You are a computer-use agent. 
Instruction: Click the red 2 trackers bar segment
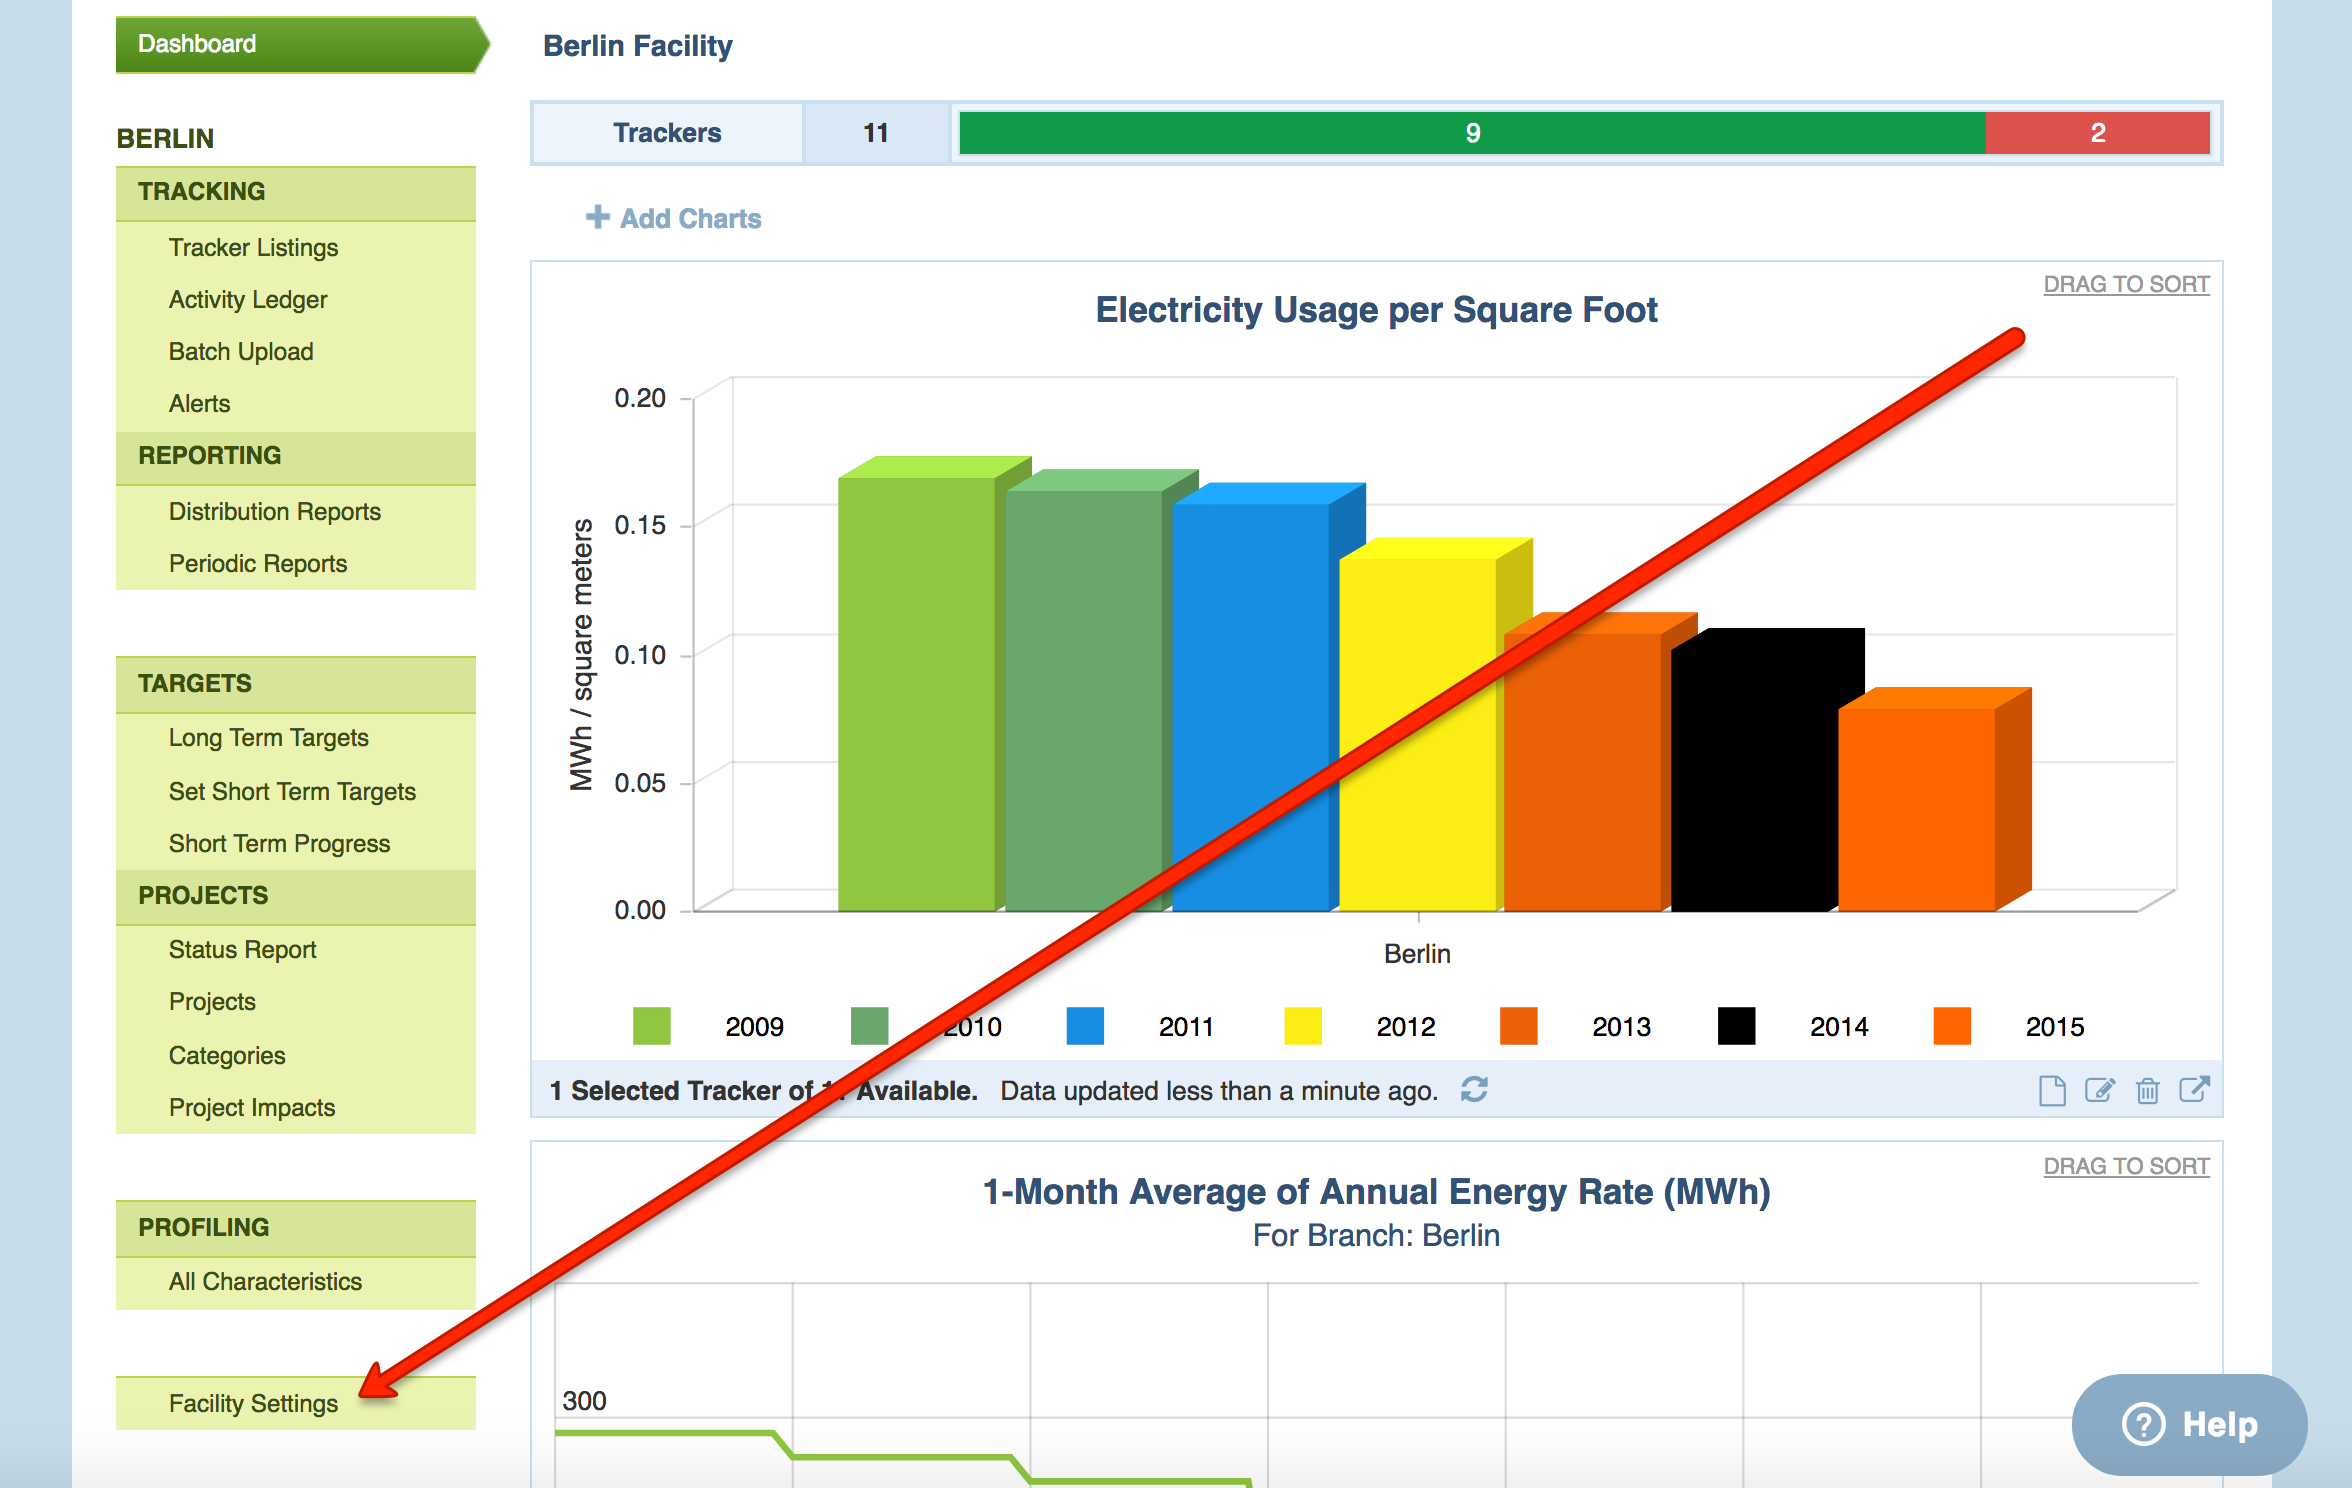pyautogui.click(x=2097, y=133)
